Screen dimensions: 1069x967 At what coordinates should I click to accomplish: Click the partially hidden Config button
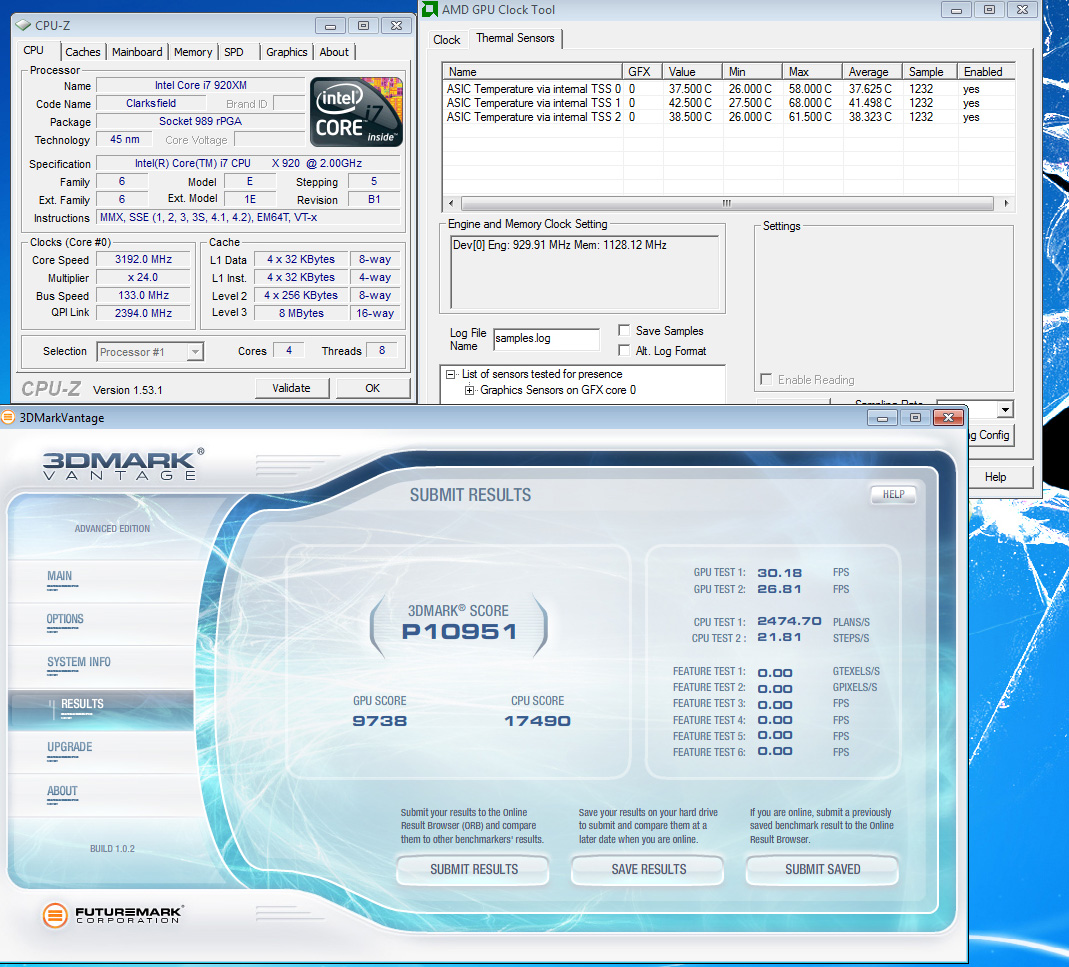991,435
